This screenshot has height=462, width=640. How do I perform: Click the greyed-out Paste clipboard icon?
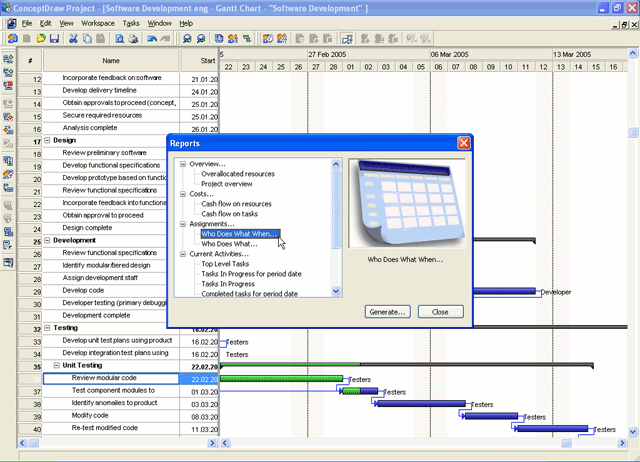(x=100, y=39)
